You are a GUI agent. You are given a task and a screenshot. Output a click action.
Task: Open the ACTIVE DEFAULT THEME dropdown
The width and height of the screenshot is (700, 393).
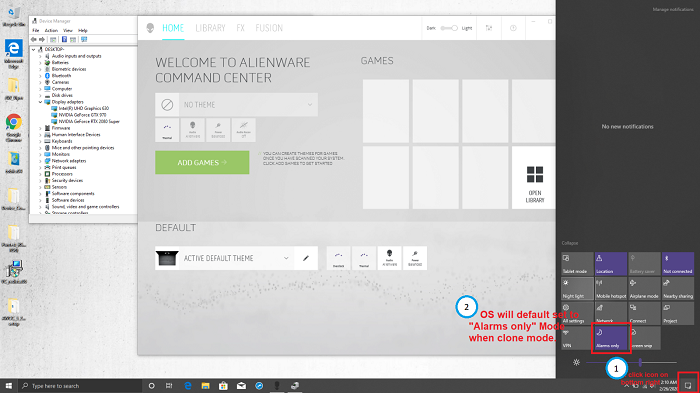(236, 258)
